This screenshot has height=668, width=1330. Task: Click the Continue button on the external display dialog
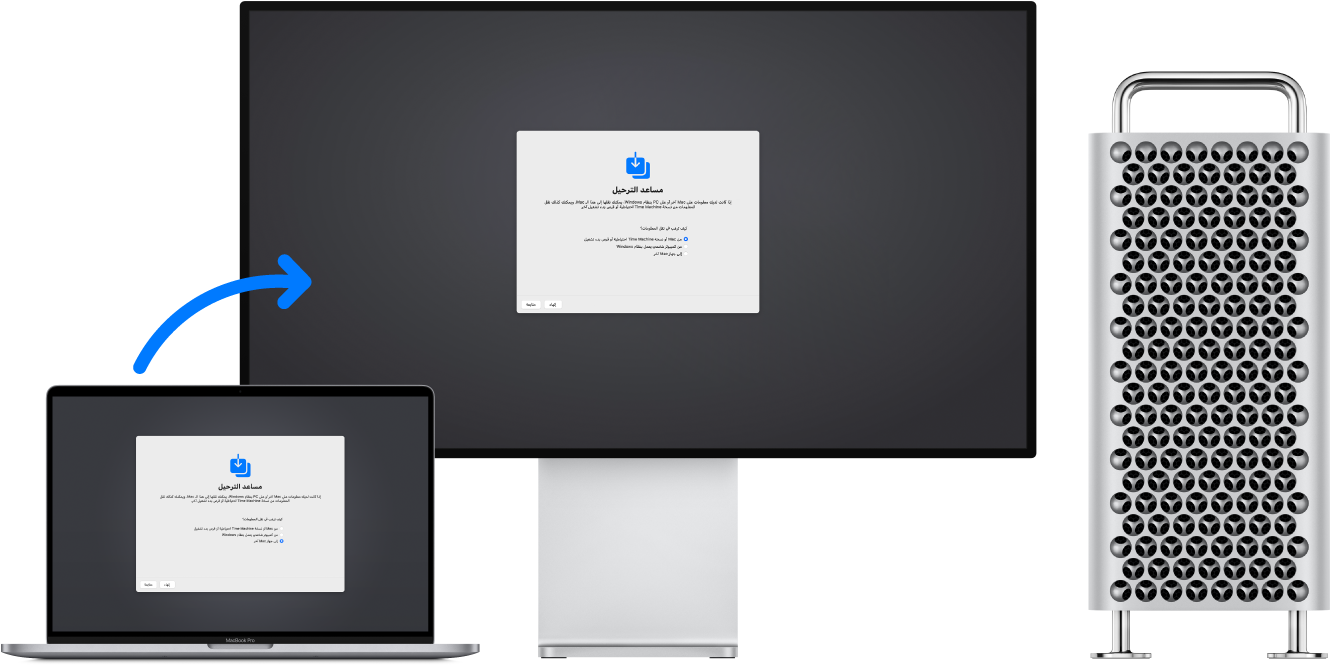coord(531,302)
